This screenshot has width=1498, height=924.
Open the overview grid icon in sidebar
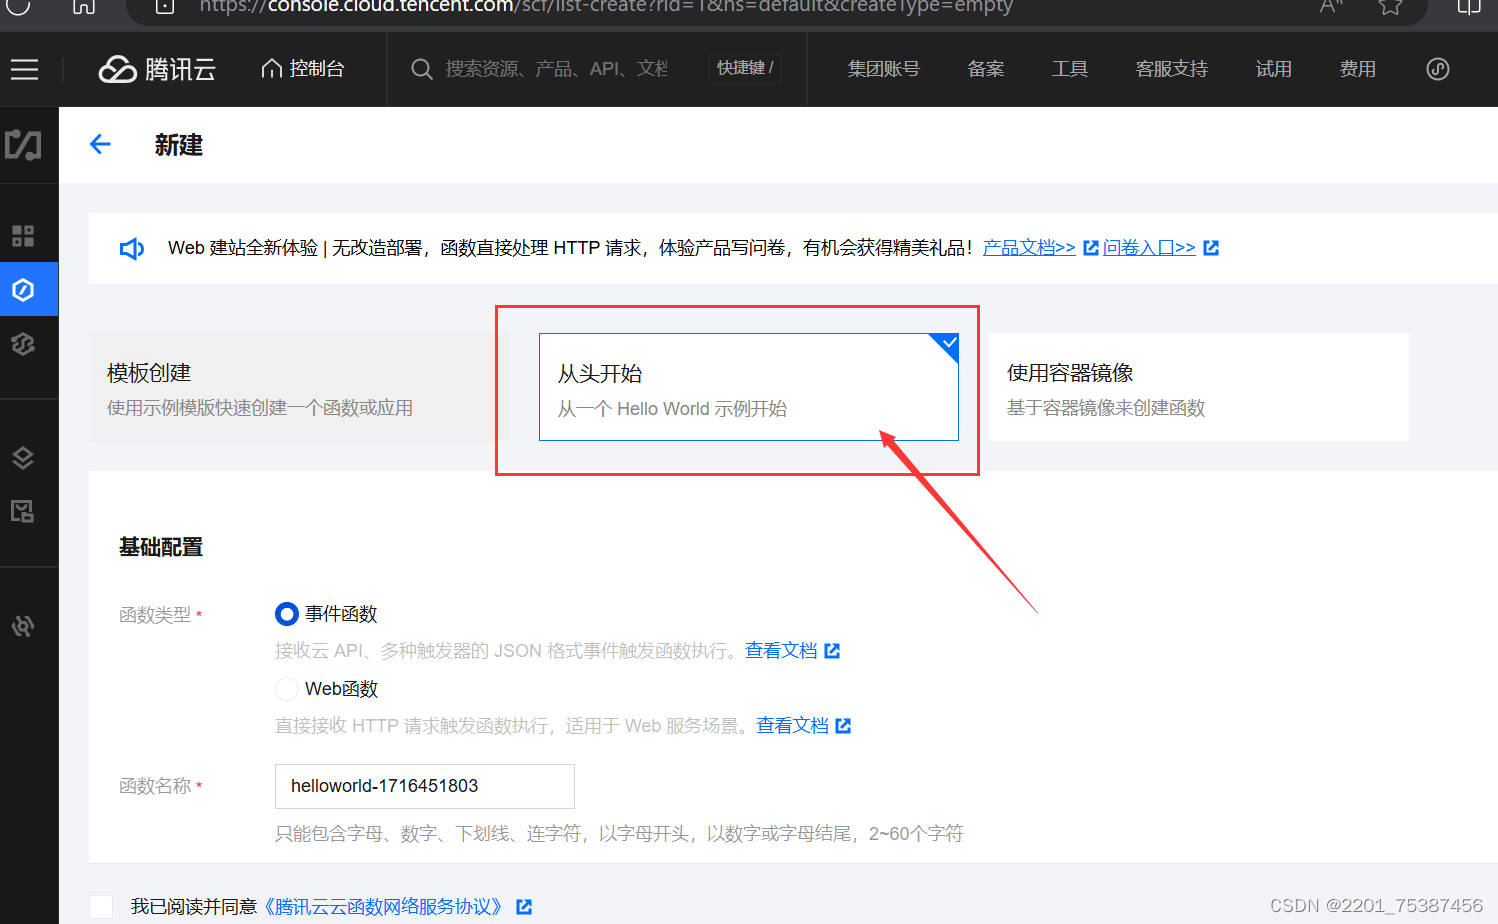(x=23, y=236)
